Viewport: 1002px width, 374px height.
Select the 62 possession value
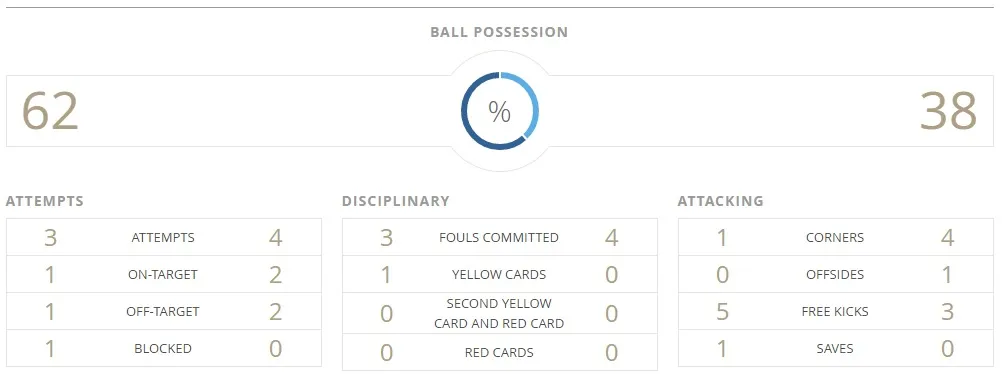pyautogui.click(x=50, y=111)
